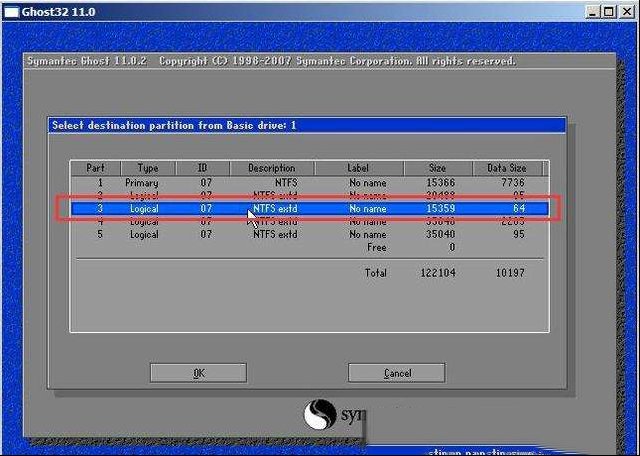The height and width of the screenshot is (456, 640).
Task: Click 'No name' label in partition 5 row
Action: [368, 234]
